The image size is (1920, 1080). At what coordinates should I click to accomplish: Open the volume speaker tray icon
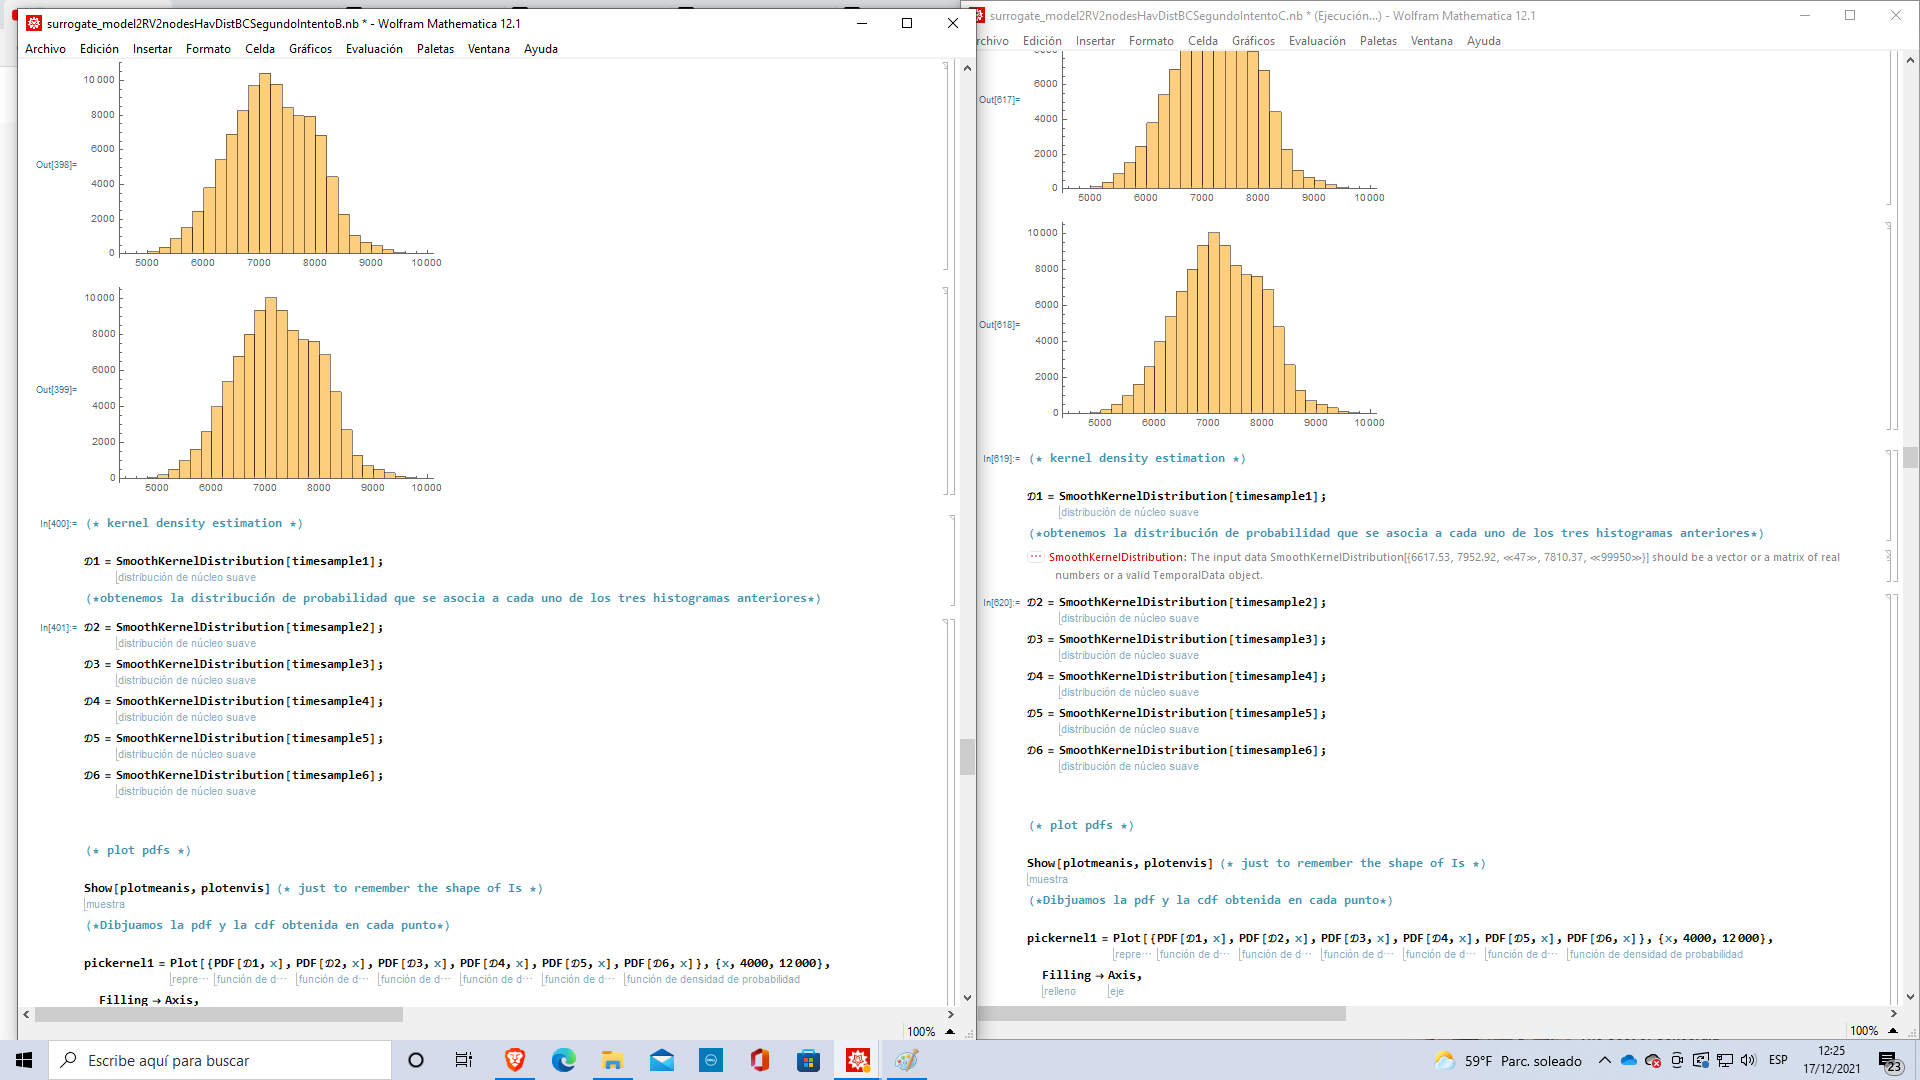click(1748, 1060)
